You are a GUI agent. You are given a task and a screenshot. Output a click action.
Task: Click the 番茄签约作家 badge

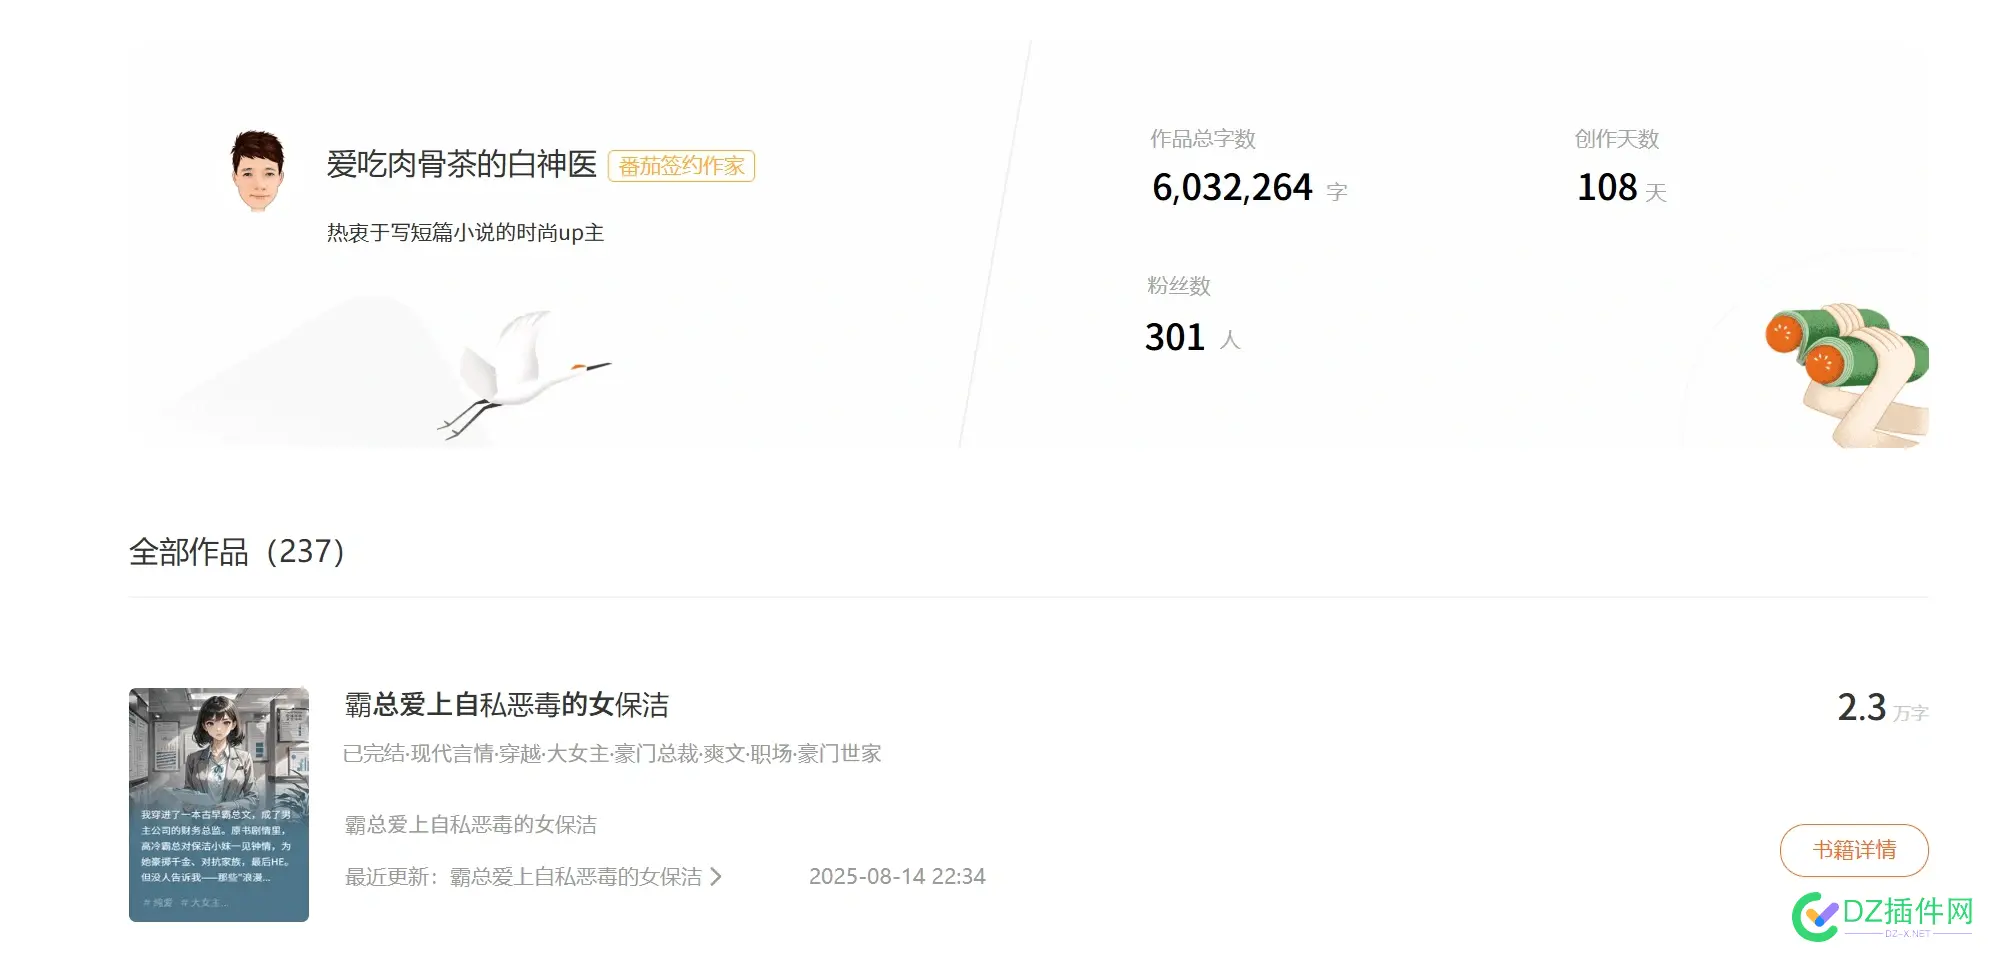[x=681, y=166]
